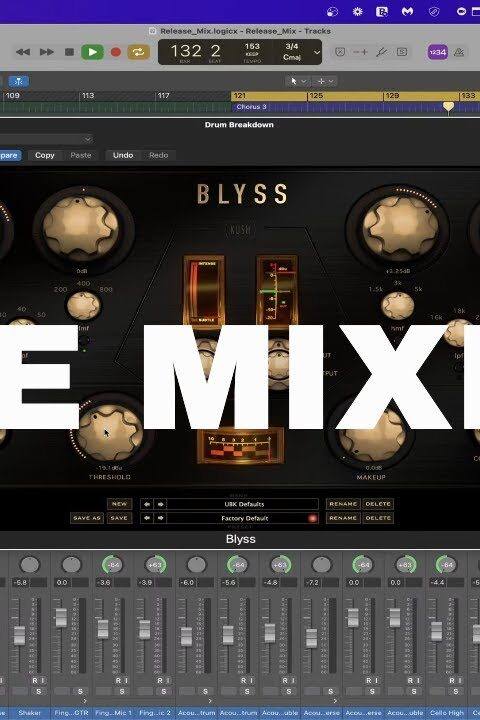
Task: Open the plug-in settings dropdown above Copy
Action: pyautogui.click(x=46, y=139)
